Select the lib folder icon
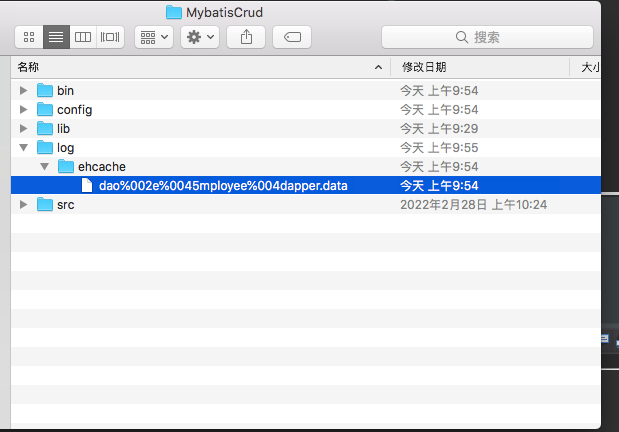Image resolution: width=619 pixels, height=432 pixels. pos(45,128)
